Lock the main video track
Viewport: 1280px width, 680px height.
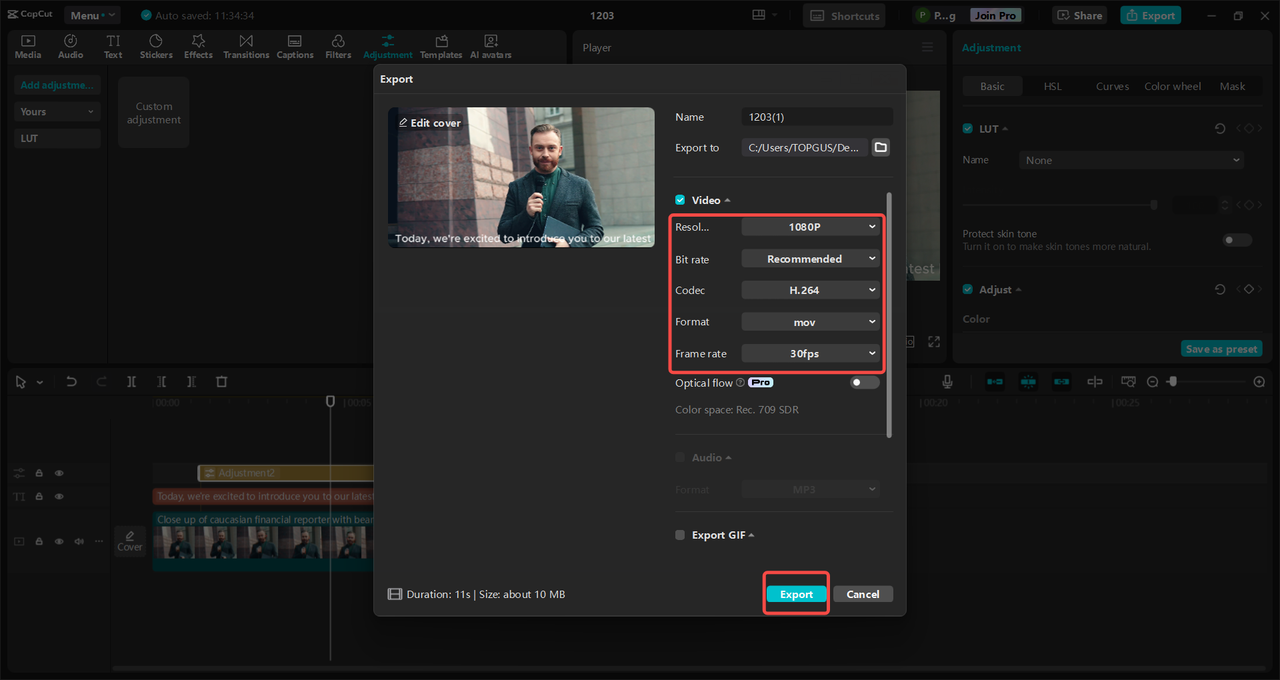[39, 541]
